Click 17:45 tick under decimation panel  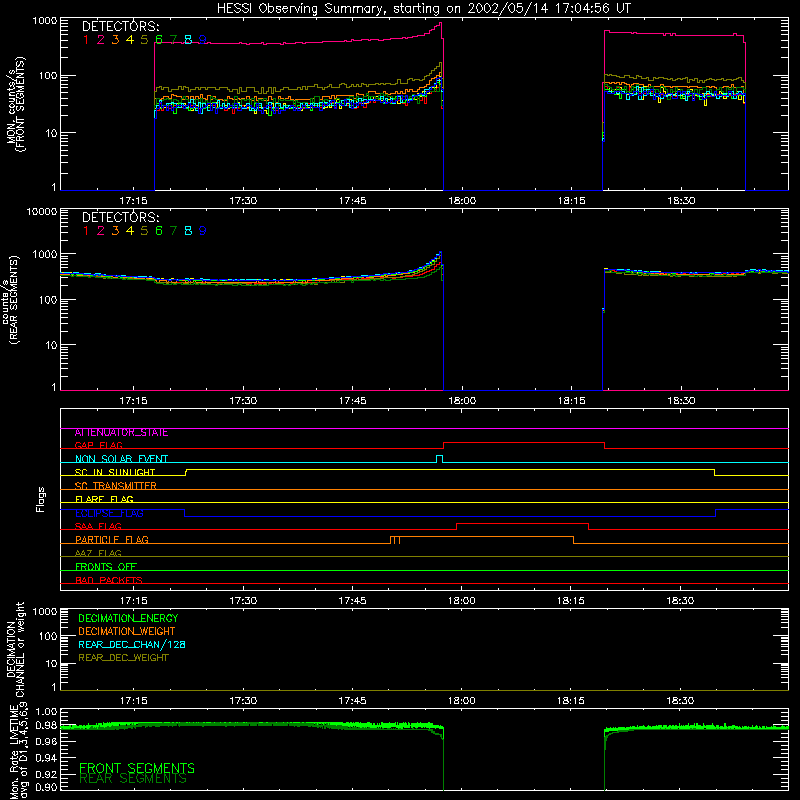coord(353,701)
